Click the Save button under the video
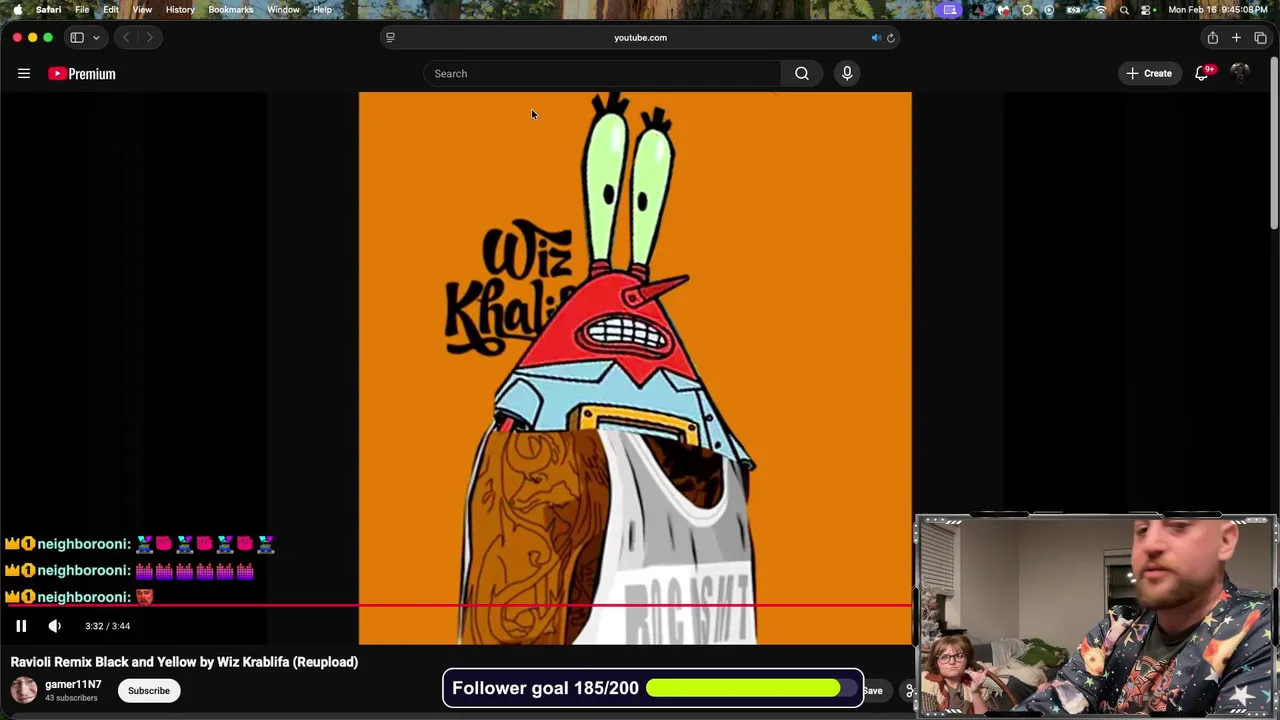The width and height of the screenshot is (1280, 720). [873, 690]
